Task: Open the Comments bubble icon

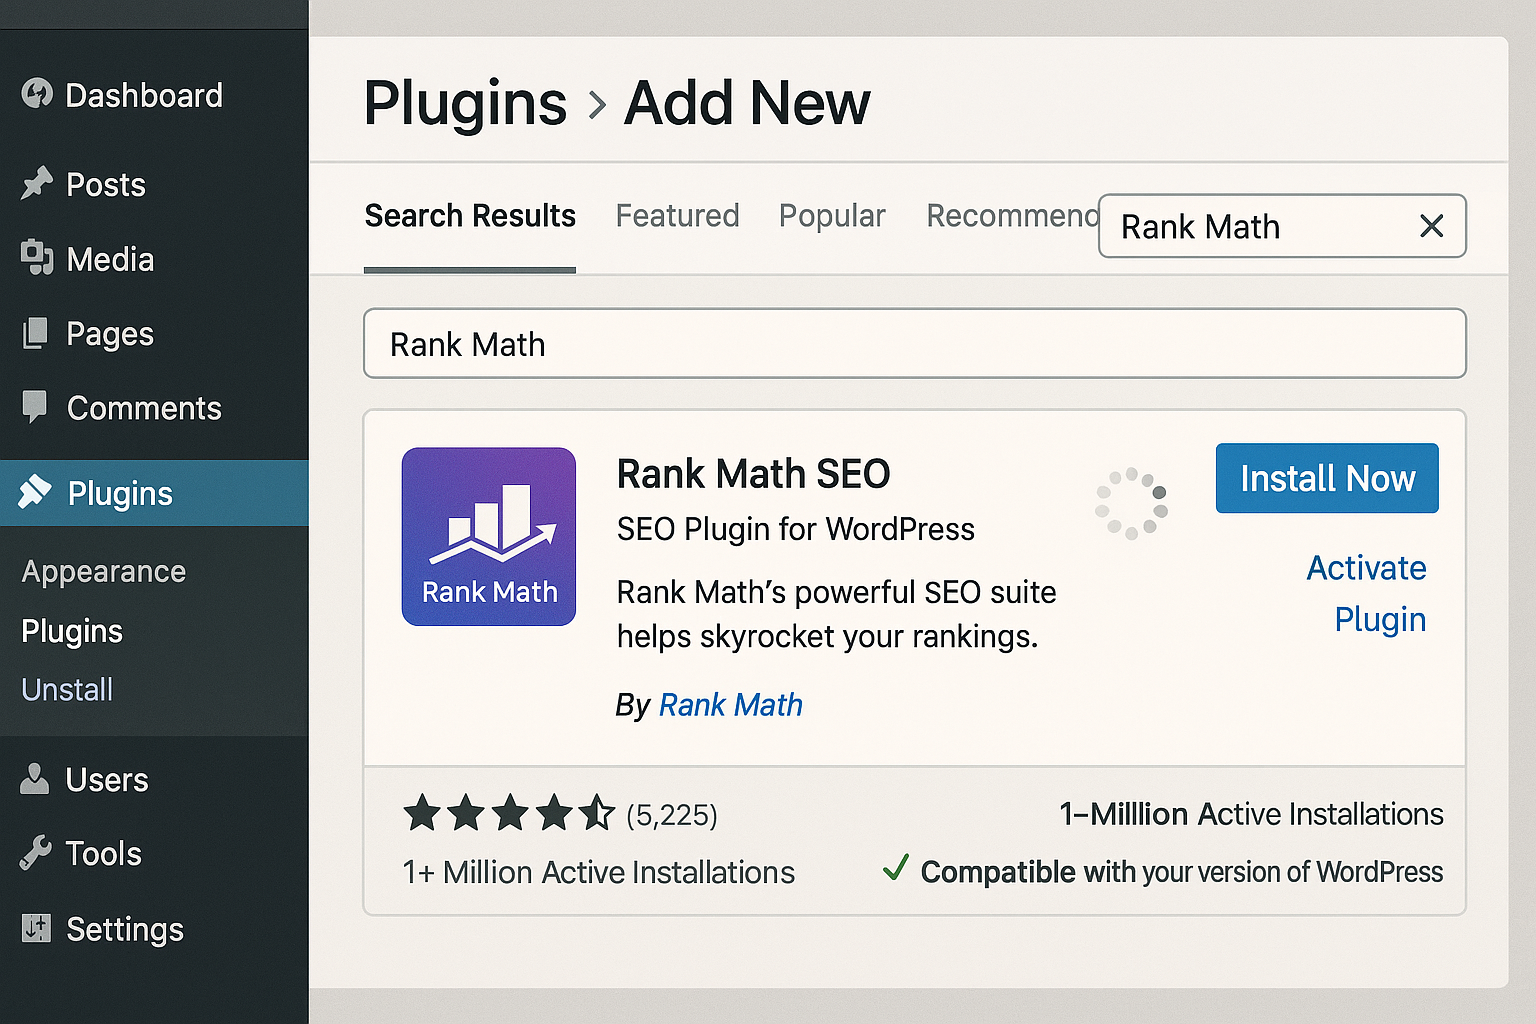Action: 35,407
